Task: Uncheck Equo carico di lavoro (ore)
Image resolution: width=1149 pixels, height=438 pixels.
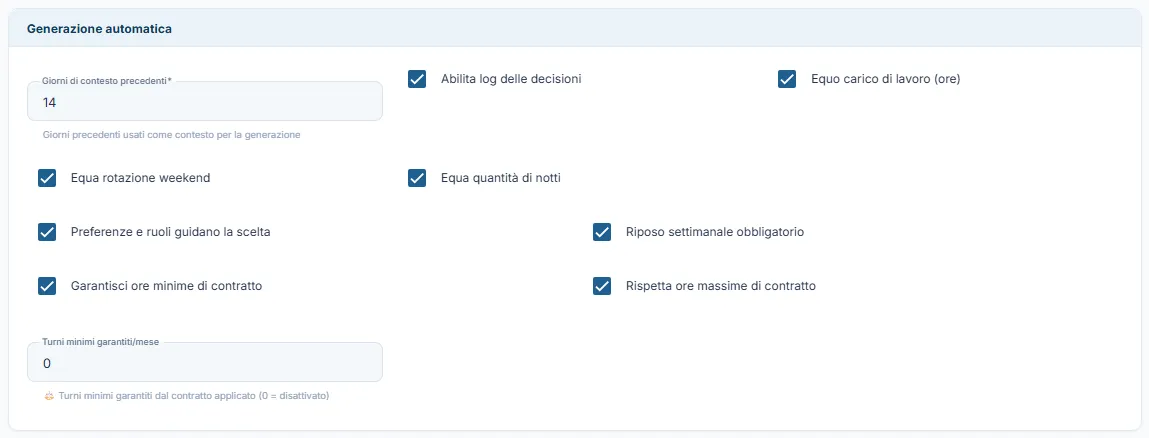Action: [x=787, y=79]
